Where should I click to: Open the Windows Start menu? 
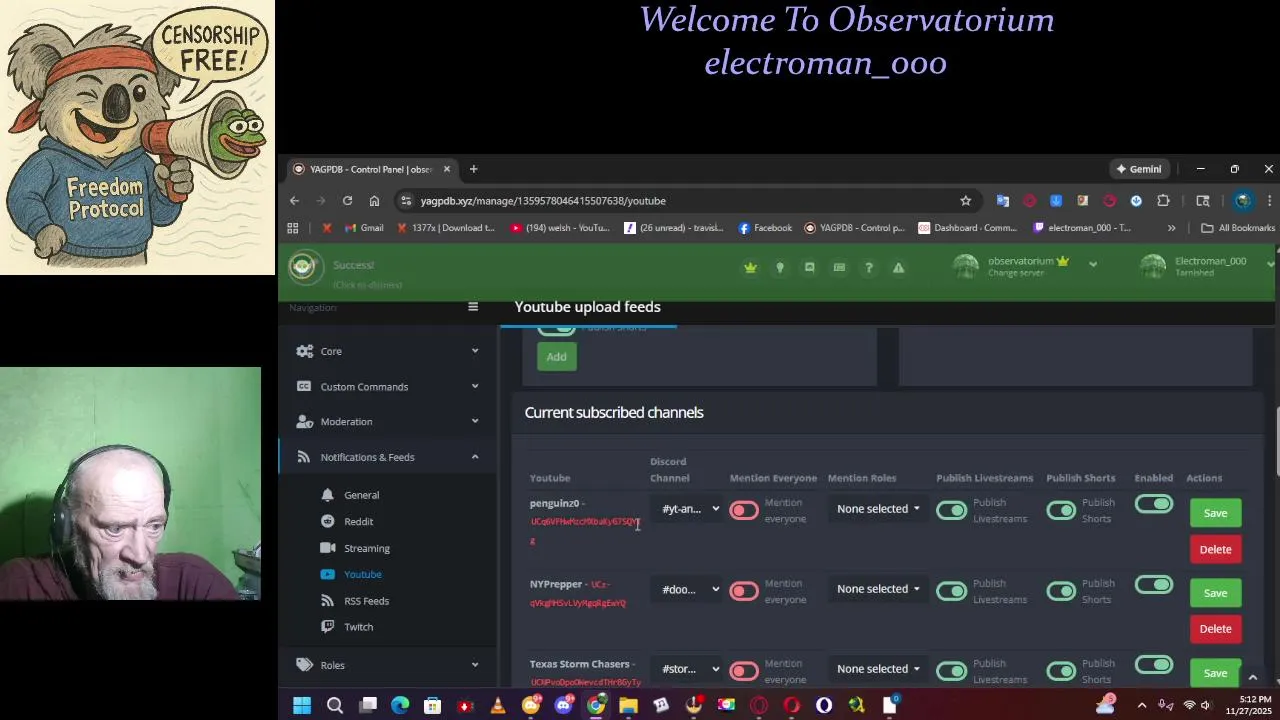302,706
